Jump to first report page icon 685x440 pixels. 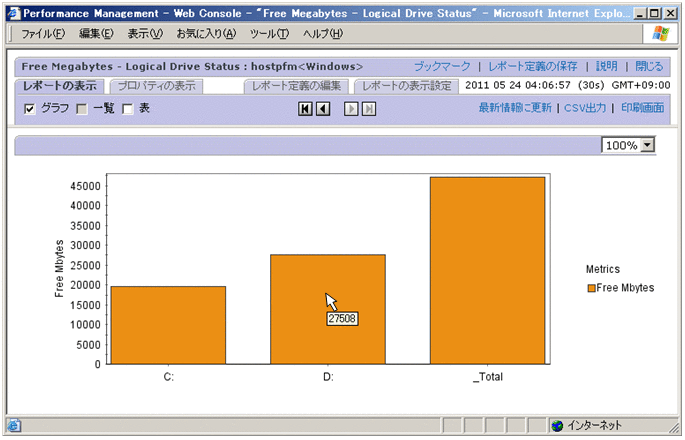click(305, 109)
